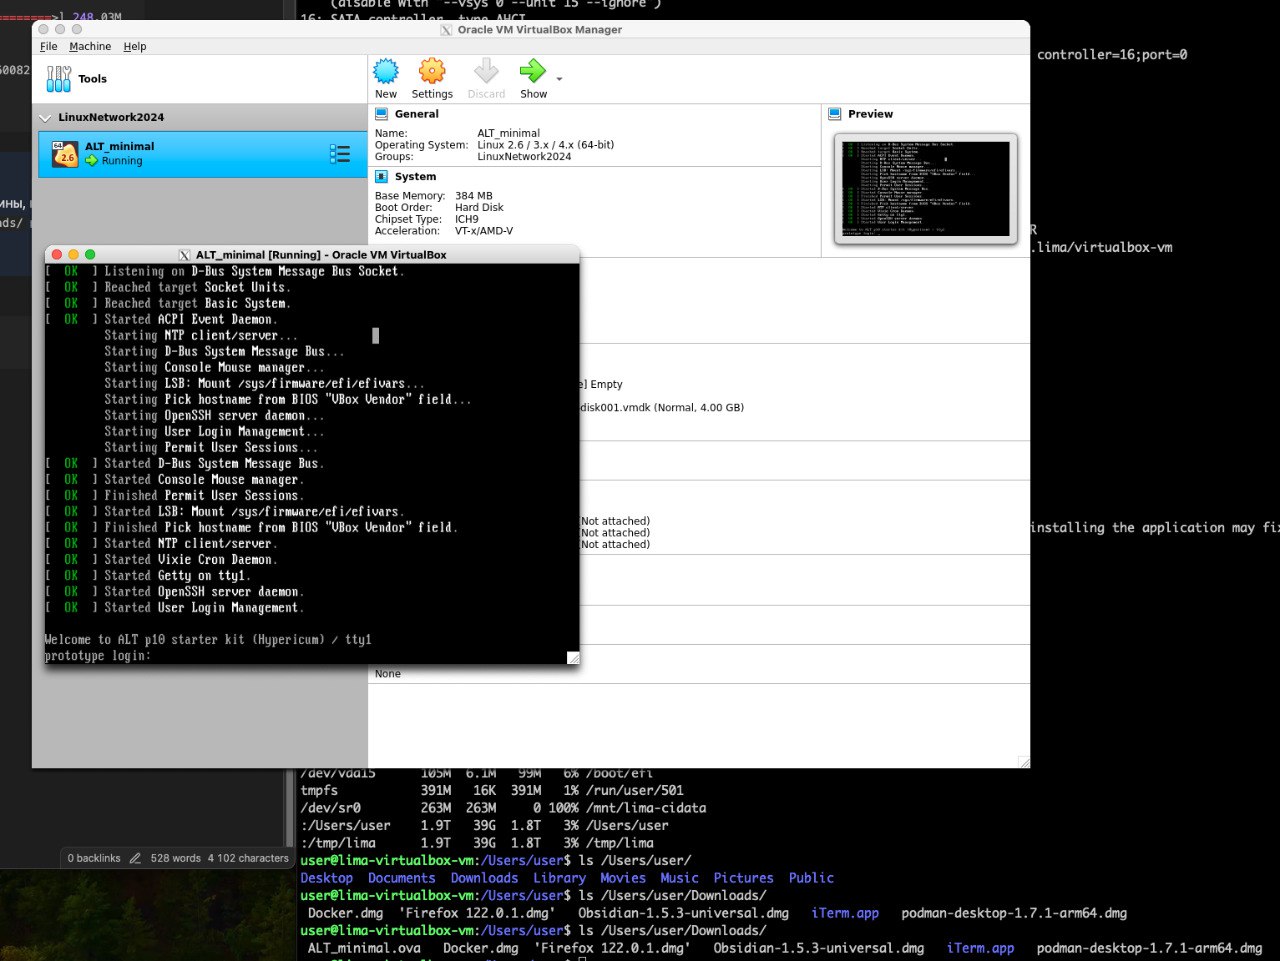This screenshot has height=961, width=1280.
Task: Click '0 backlinks' in Obsidian status bar
Action: [94, 859]
